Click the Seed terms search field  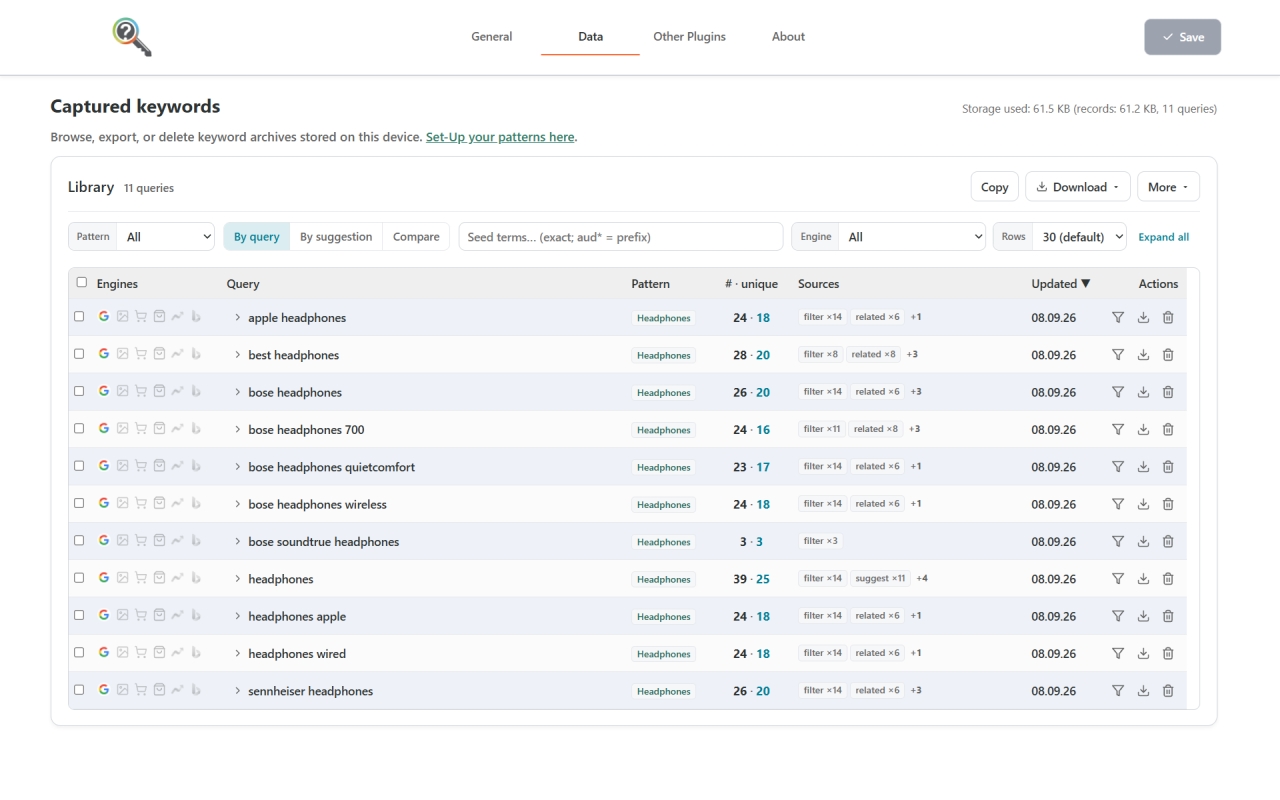coord(621,237)
